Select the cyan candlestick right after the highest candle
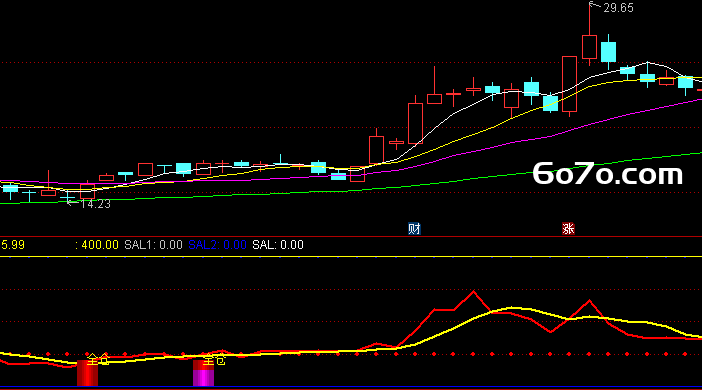Screen dimensions: 702x390 [608, 52]
